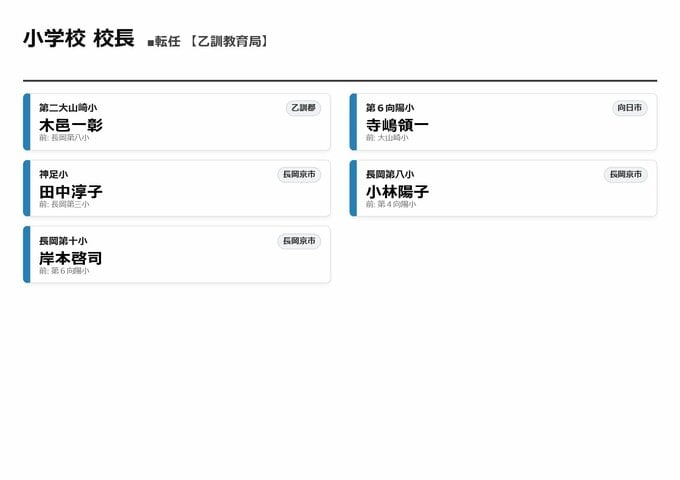
Task: Click the 神足小 school label
Action: (54, 175)
